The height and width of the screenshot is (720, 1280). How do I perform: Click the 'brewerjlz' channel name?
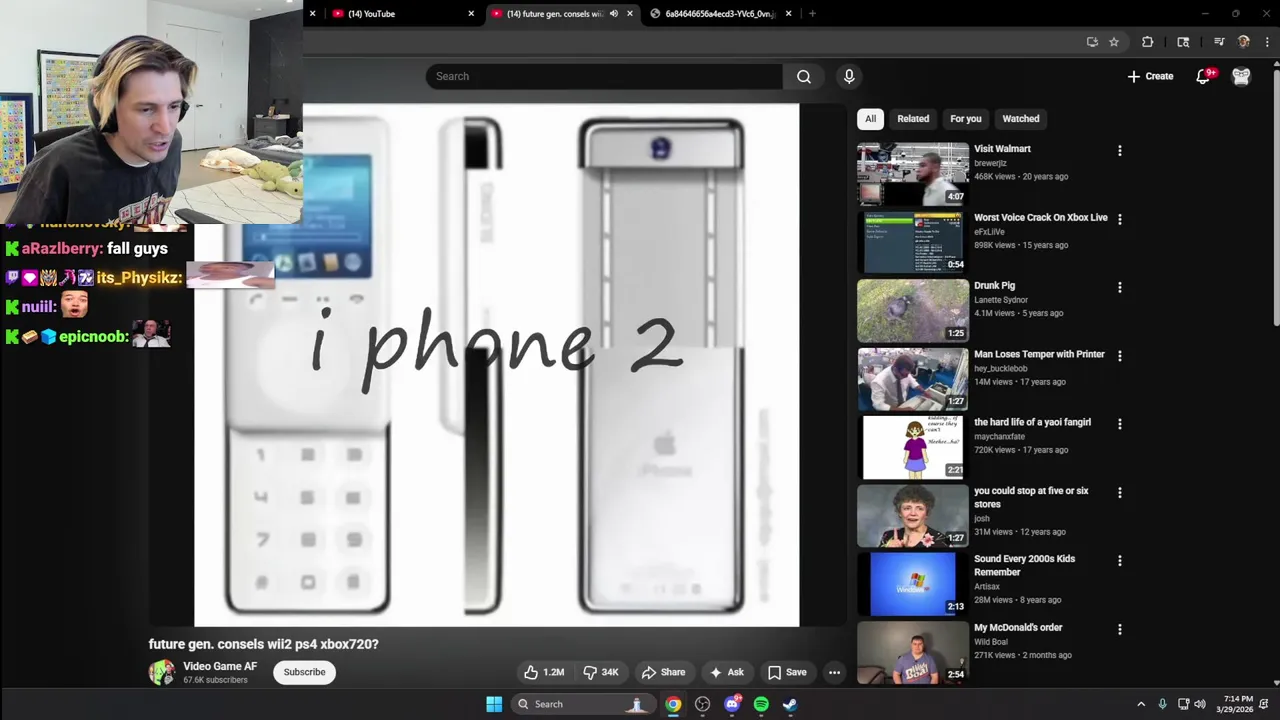pyautogui.click(x=990, y=163)
